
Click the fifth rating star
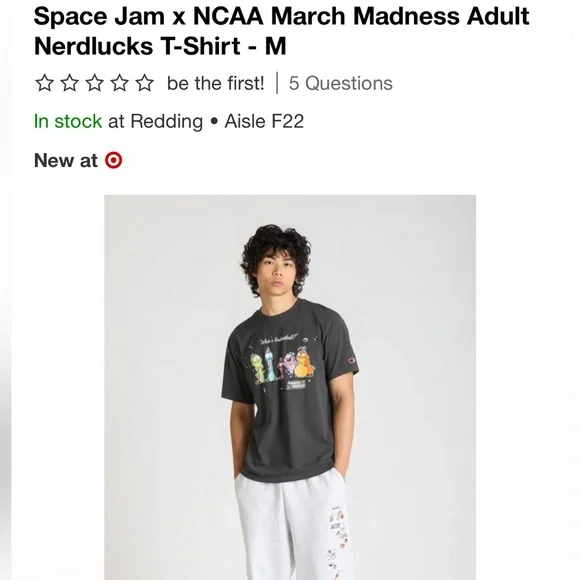[x=145, y=83]
